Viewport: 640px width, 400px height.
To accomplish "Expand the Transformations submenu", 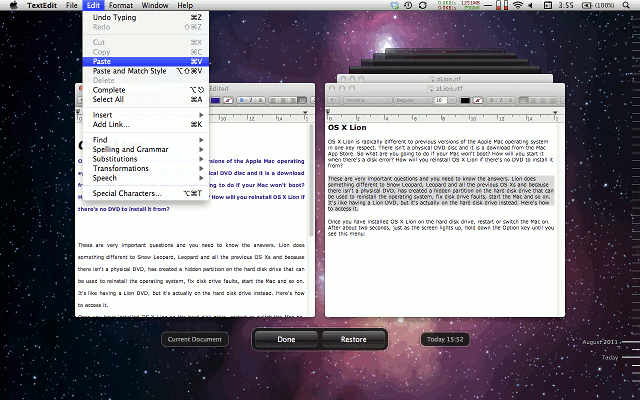I will point(146,168).
